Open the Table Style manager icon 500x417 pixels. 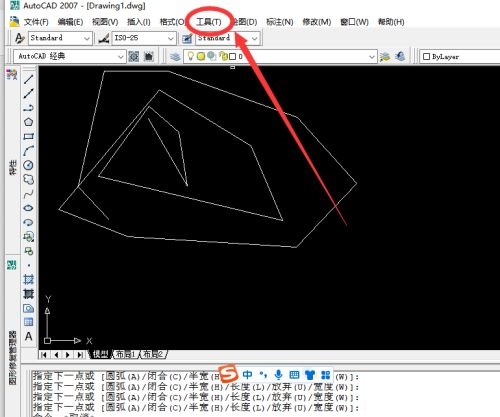[x=187, y=38]
